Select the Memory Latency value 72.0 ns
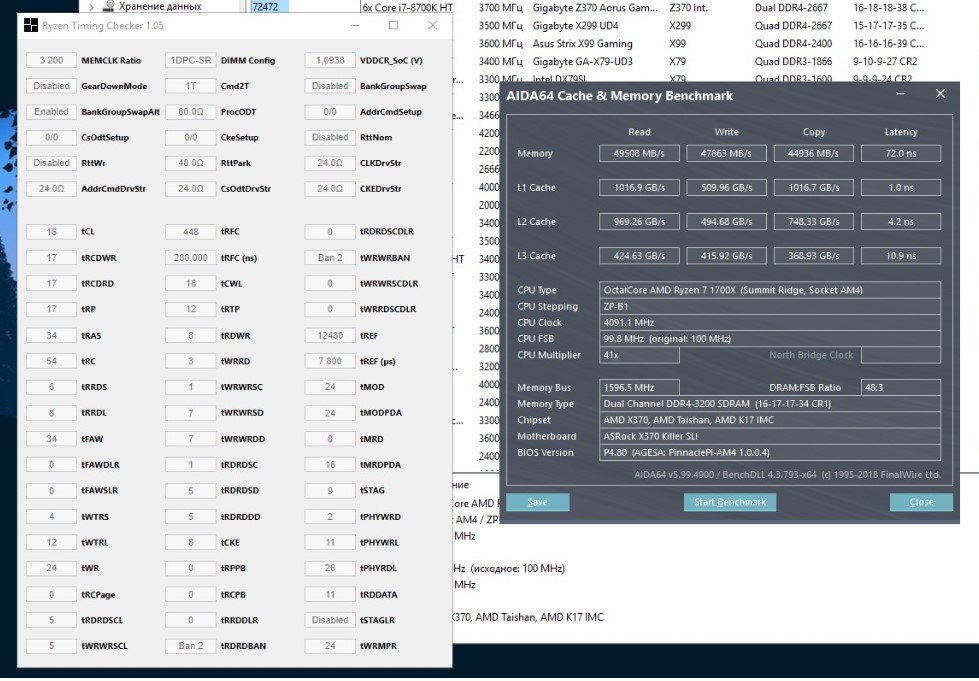 click(901, 154)
